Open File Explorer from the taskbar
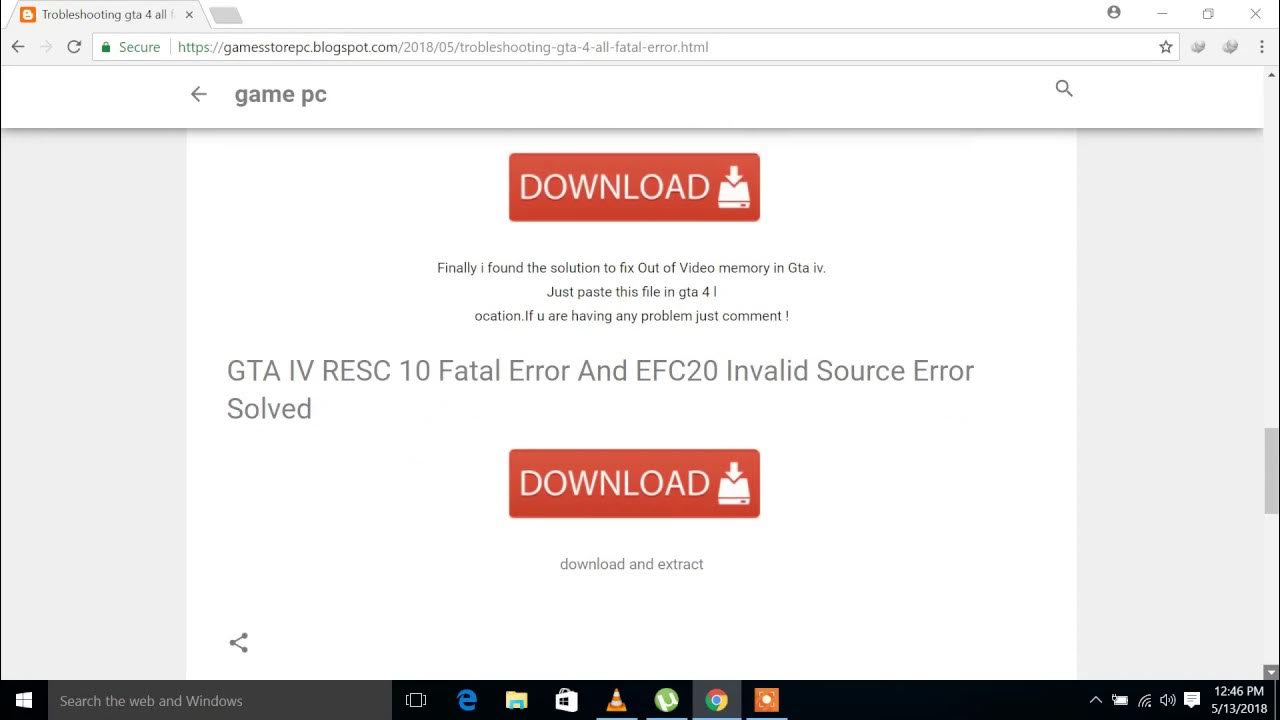Viewport: 1280px width, 720px height. coord(516,700)
